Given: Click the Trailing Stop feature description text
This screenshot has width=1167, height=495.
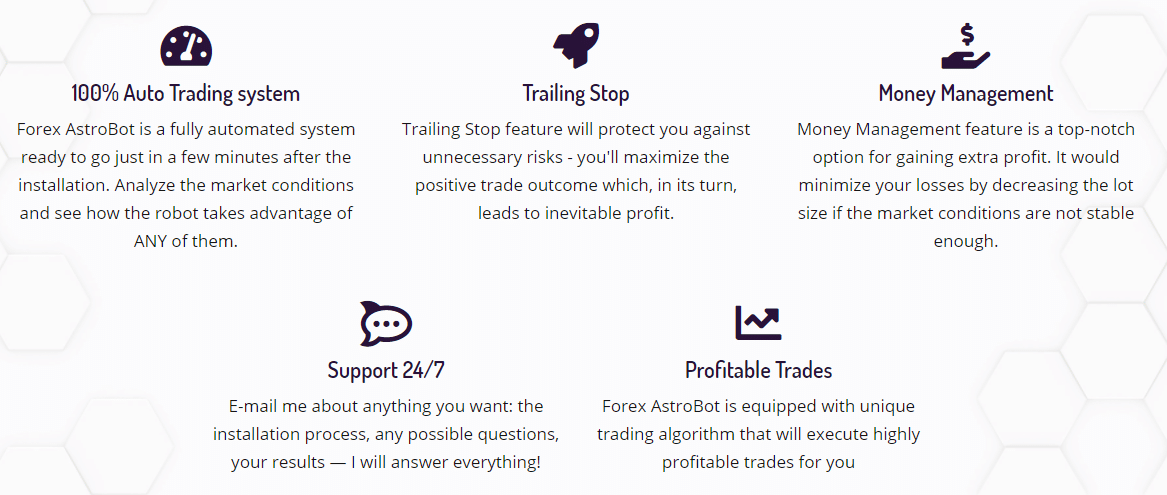Looking at the screenshot, I should click(576, 172).
